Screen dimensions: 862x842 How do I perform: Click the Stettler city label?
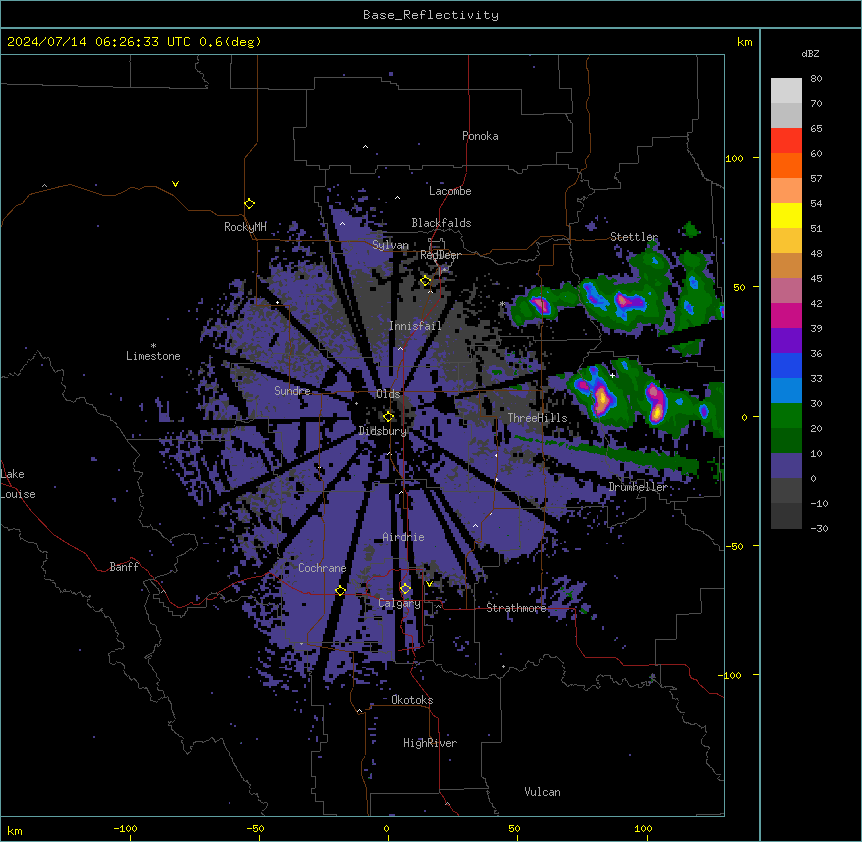click(634, 237)
